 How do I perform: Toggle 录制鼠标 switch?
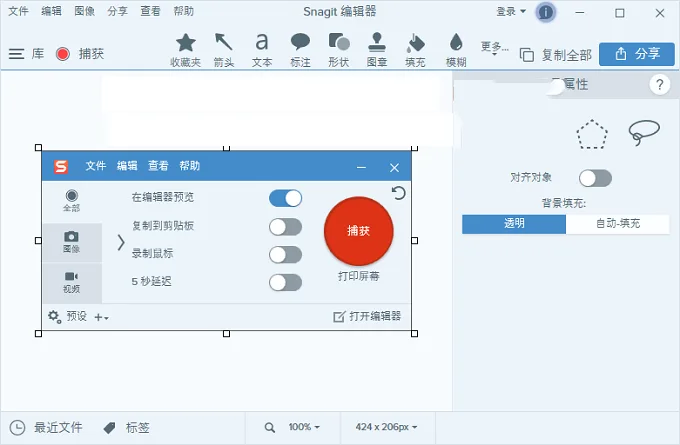(x=285, y=255)
